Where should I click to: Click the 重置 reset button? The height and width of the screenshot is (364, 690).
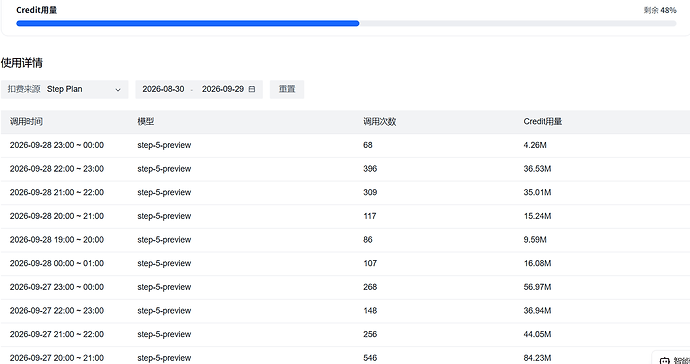coord(287,89)
